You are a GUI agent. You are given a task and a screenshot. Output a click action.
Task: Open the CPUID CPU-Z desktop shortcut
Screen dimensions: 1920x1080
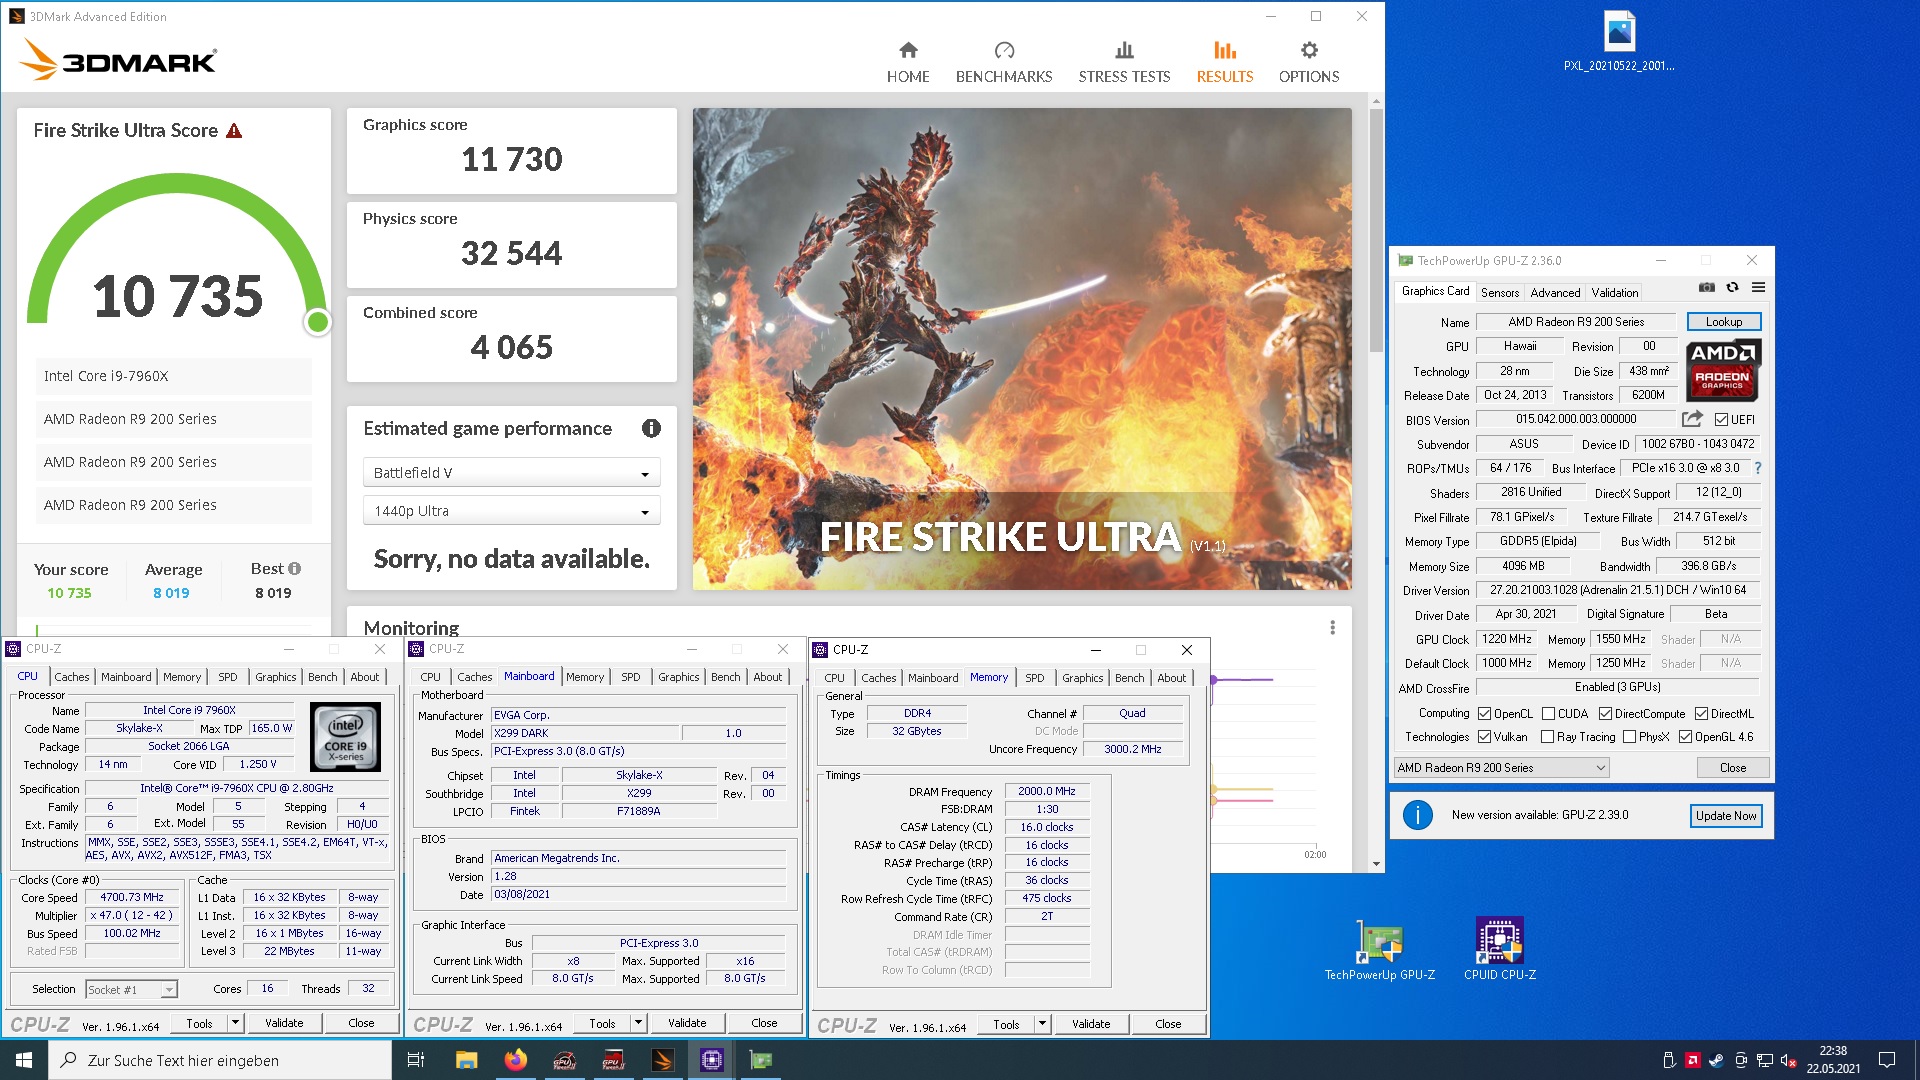coord(1499,949)
